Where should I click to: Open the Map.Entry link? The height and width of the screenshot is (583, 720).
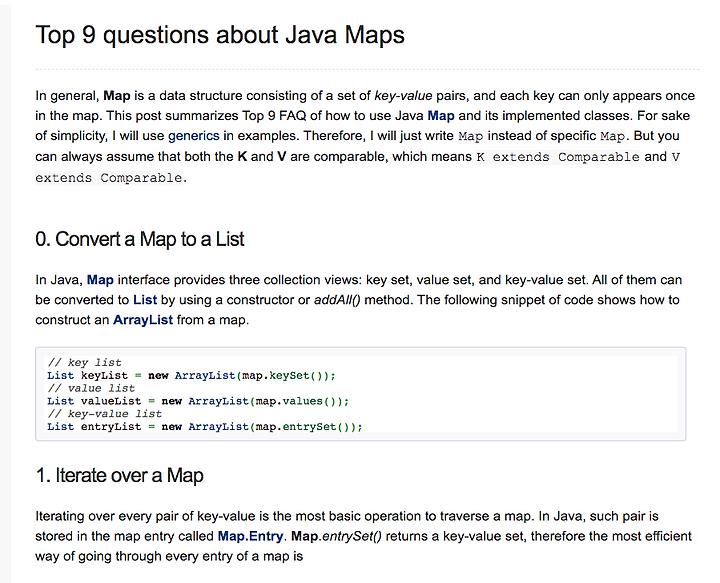250,536
